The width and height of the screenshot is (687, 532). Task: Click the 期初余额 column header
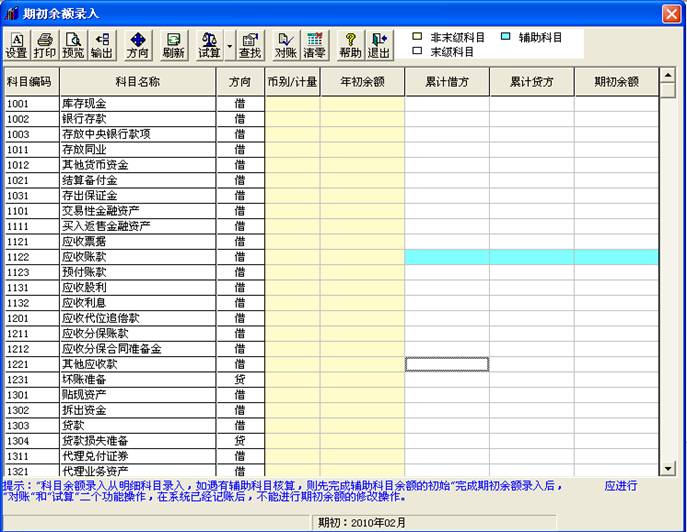[x=616, y=82]
